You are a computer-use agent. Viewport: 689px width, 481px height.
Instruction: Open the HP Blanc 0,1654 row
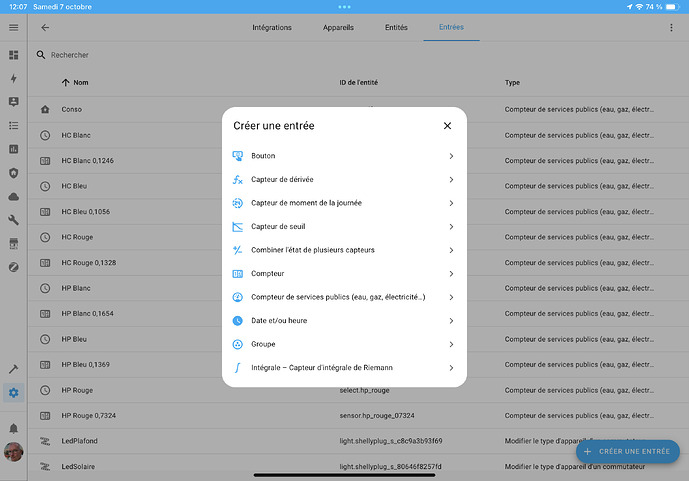click(358, 314)
